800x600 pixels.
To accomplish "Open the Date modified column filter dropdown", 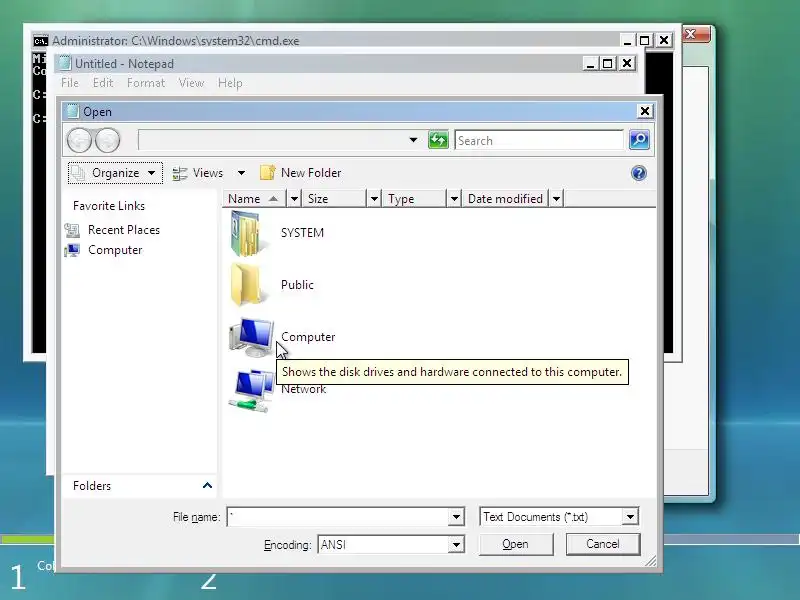I will tap(556, 198).
